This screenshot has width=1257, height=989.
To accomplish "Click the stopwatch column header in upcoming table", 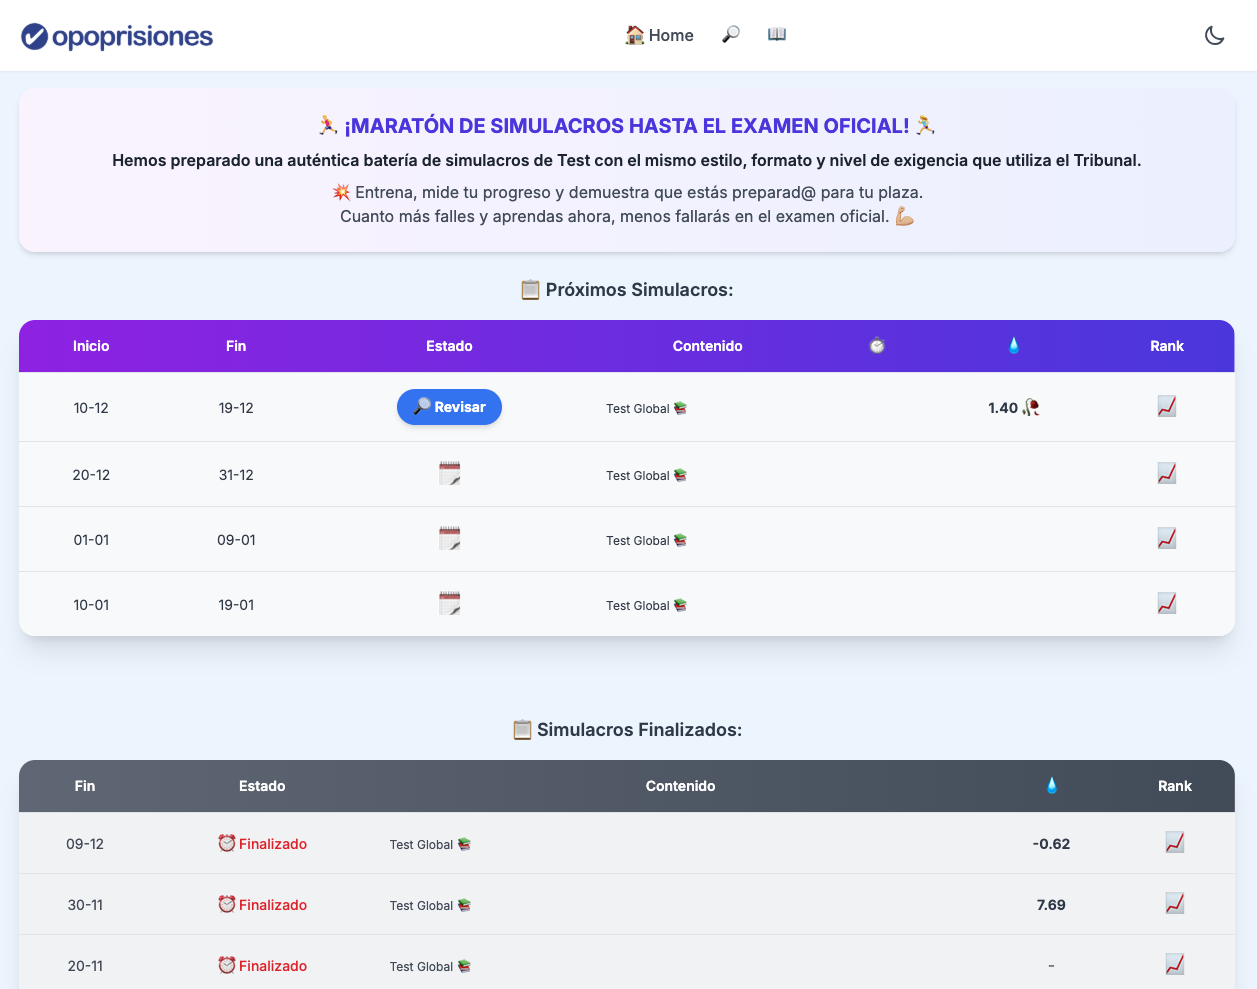I will (877, 346).
